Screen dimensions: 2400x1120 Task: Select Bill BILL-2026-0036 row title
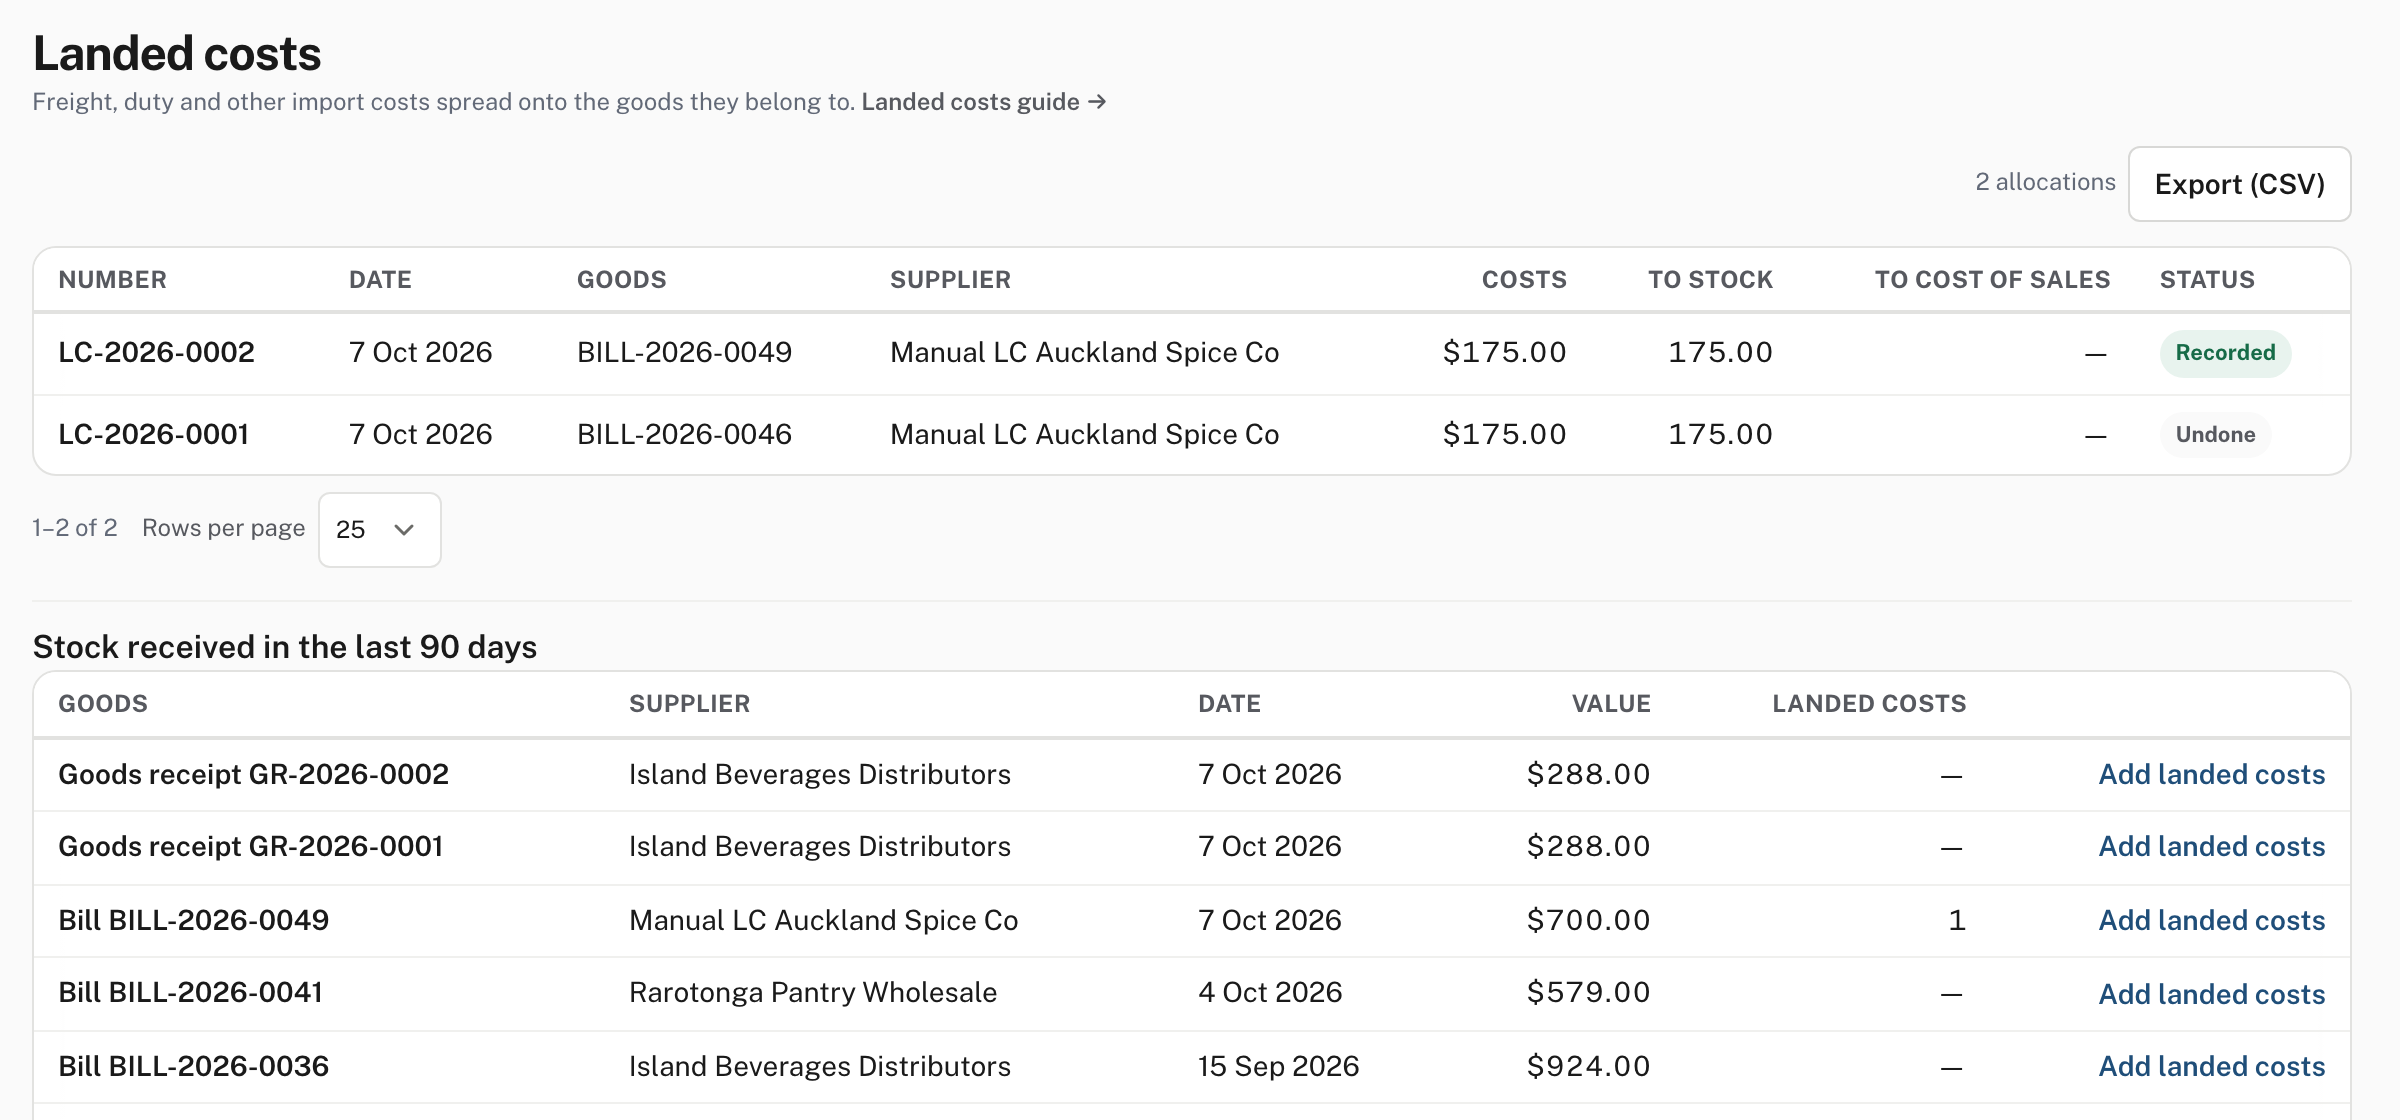[x=193, y=1066]
